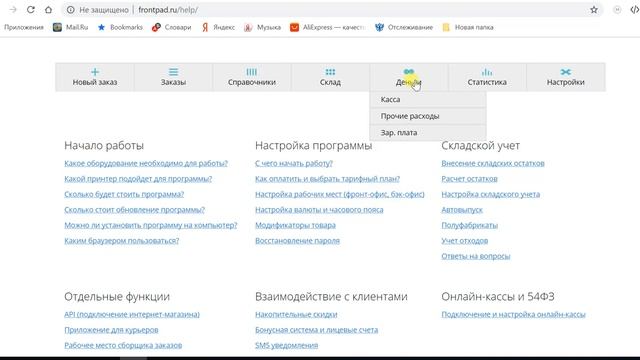Open the Заказы menu item
The image size is (640, 360).
(x=173, y=77)
